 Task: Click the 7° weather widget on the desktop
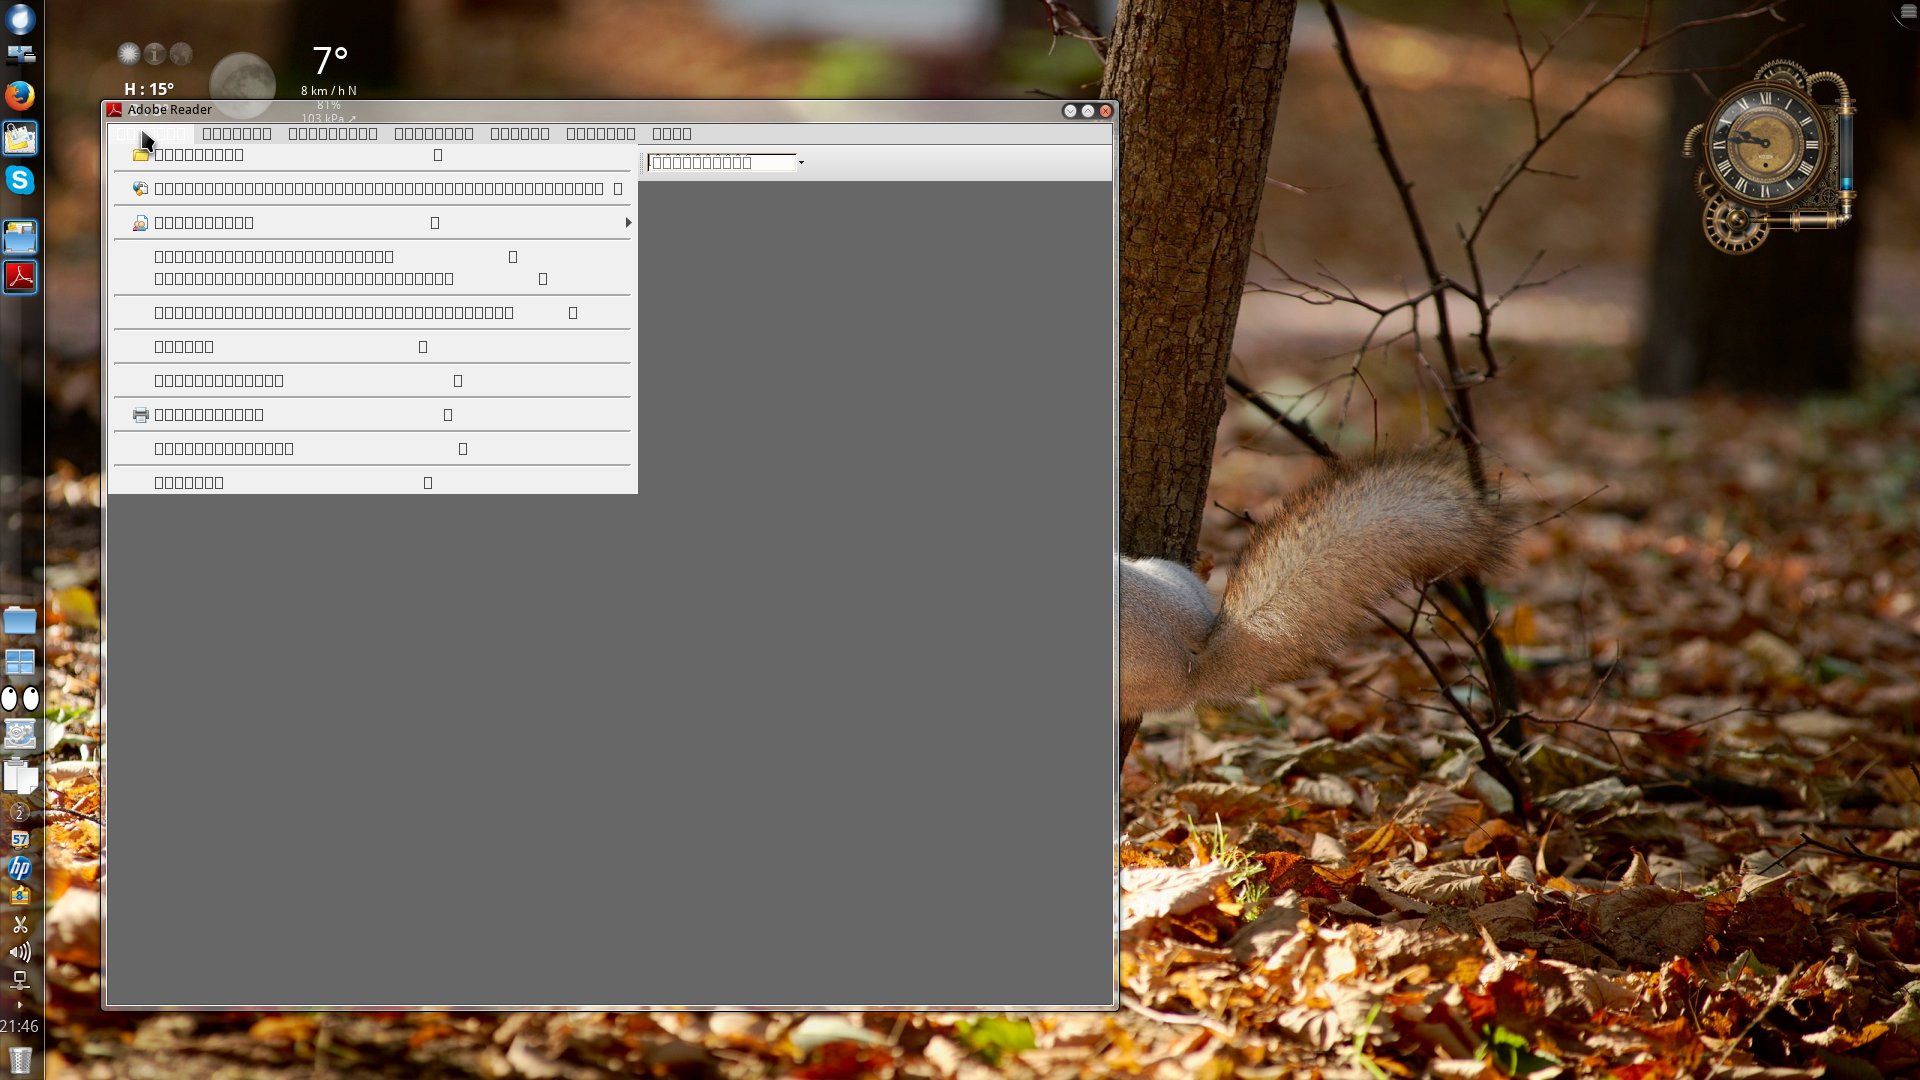click(x=329, y=62)
